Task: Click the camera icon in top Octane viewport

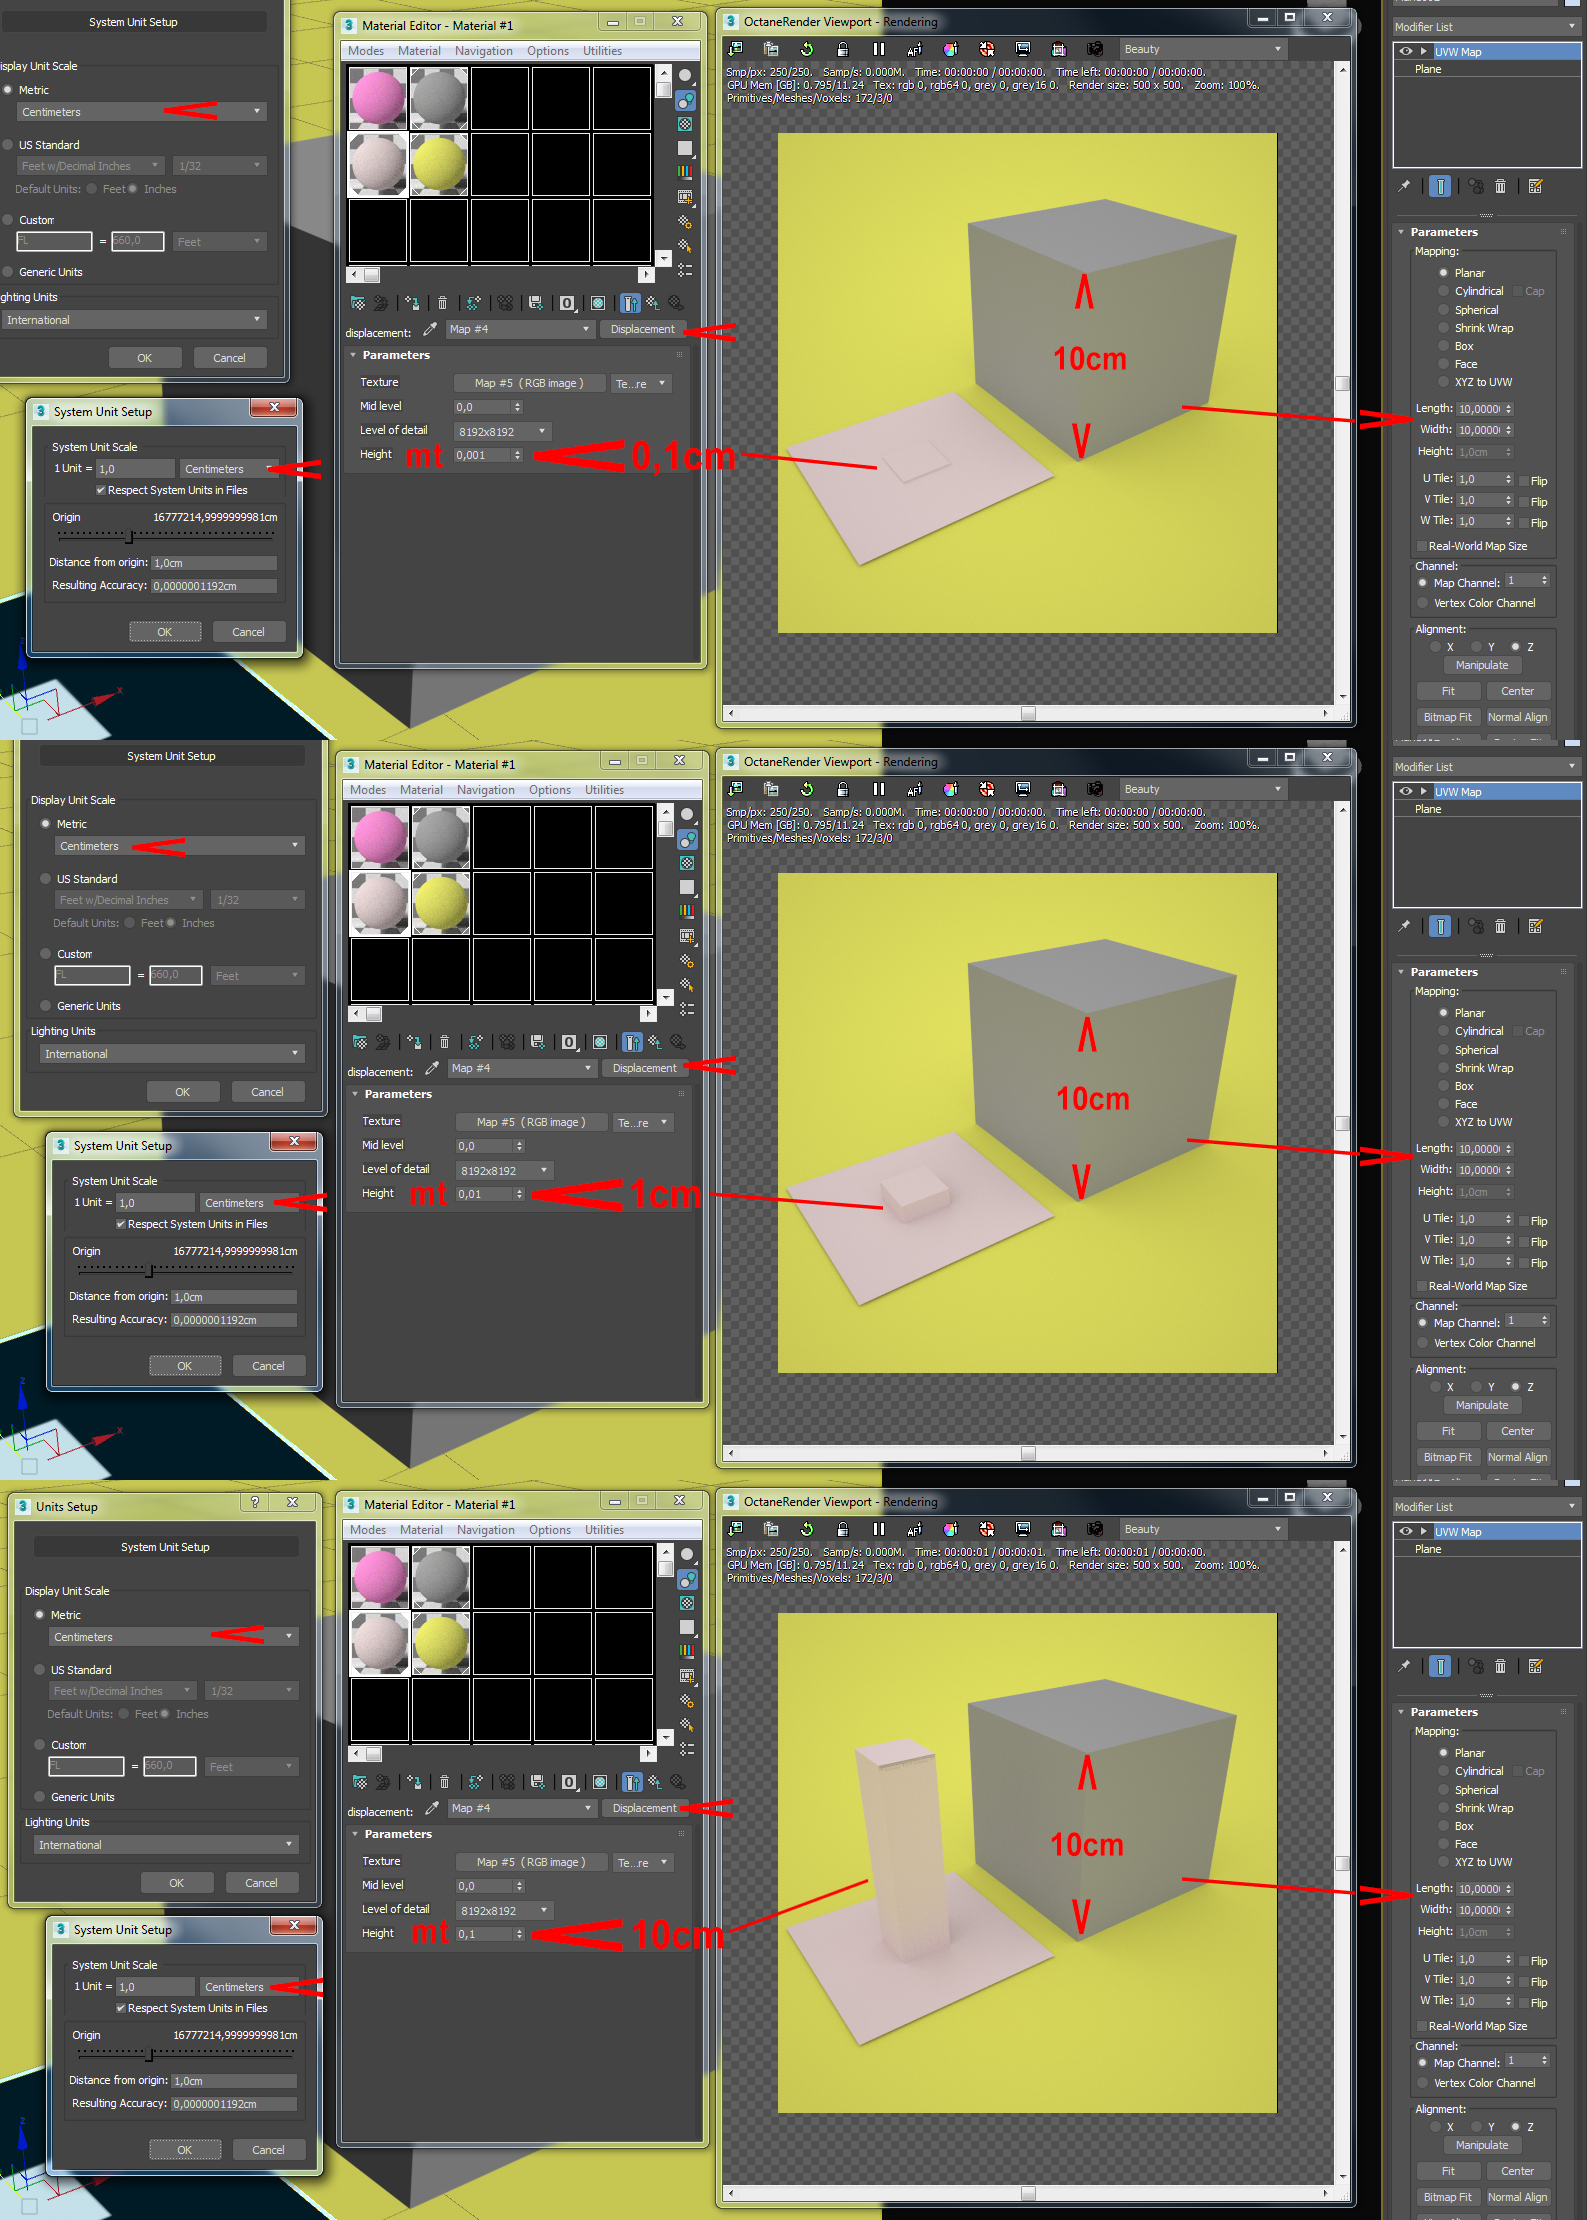Action: 1095,49
